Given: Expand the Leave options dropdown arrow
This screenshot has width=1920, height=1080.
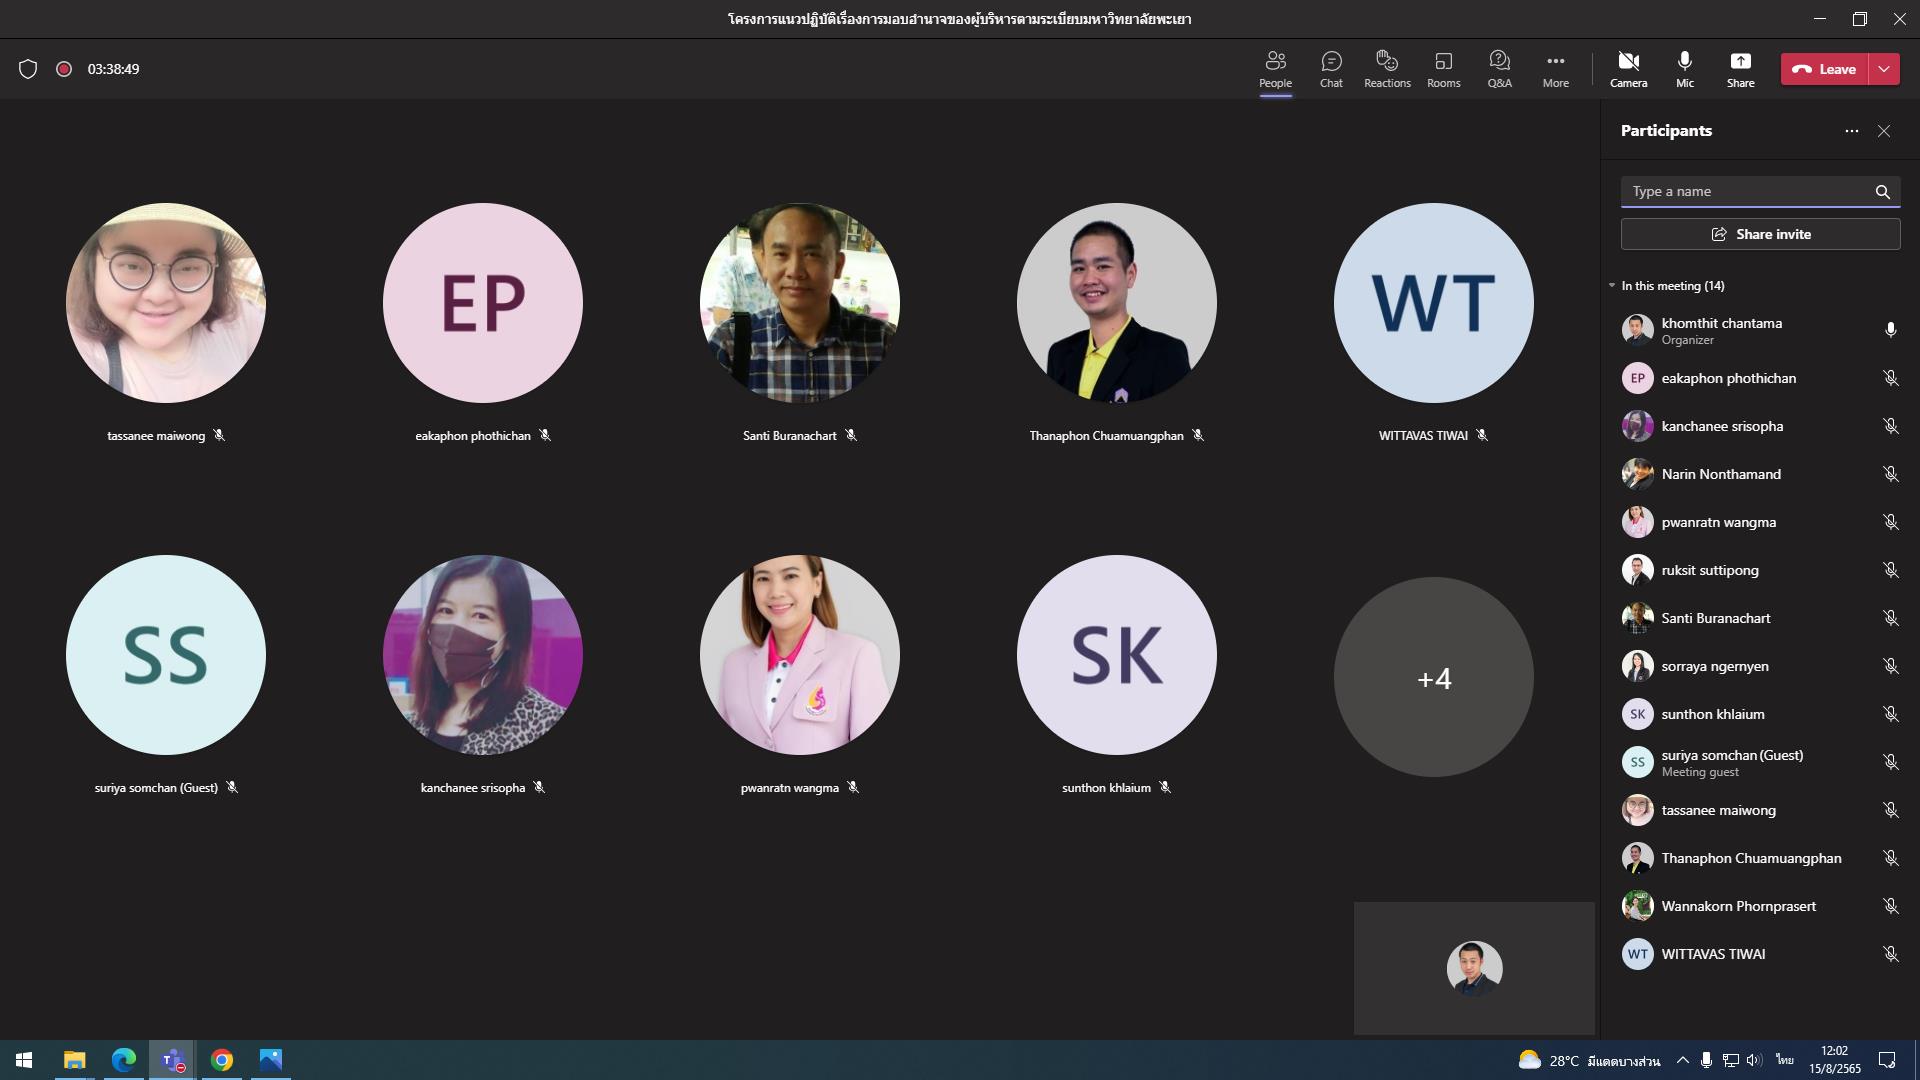Looking at the screenshot, I should pos(1884,69).
